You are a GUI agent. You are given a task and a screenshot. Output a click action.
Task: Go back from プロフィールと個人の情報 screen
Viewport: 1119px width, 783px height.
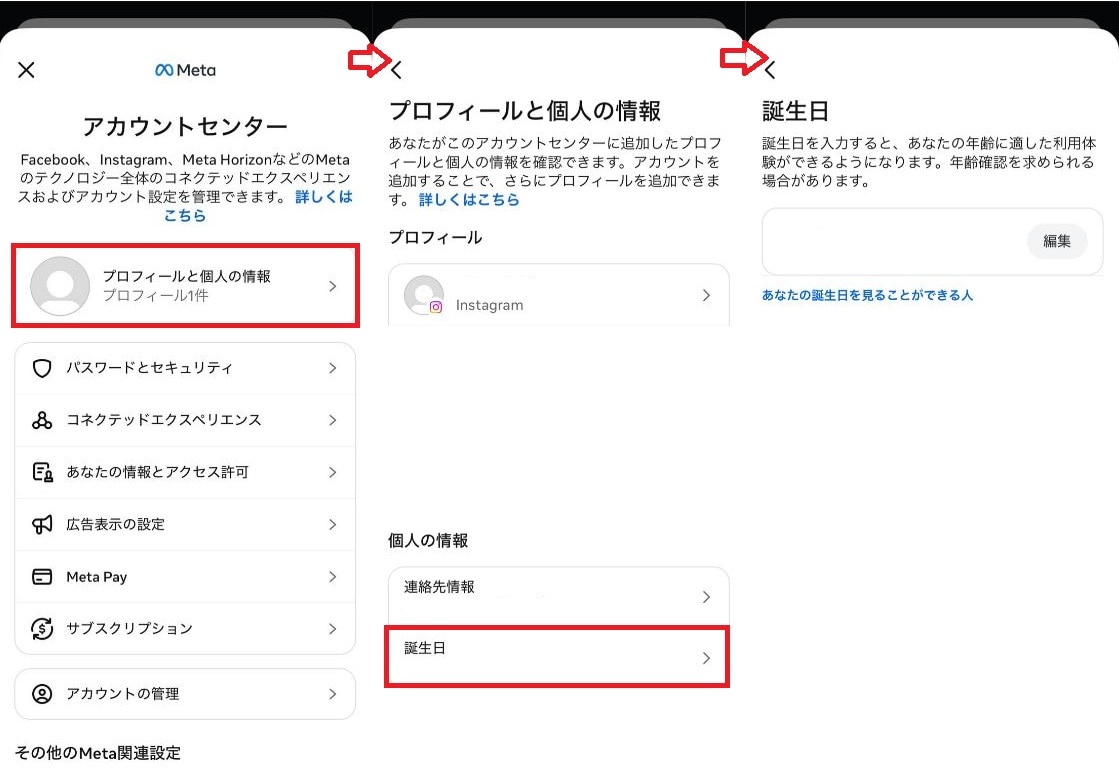coord(397,70)
